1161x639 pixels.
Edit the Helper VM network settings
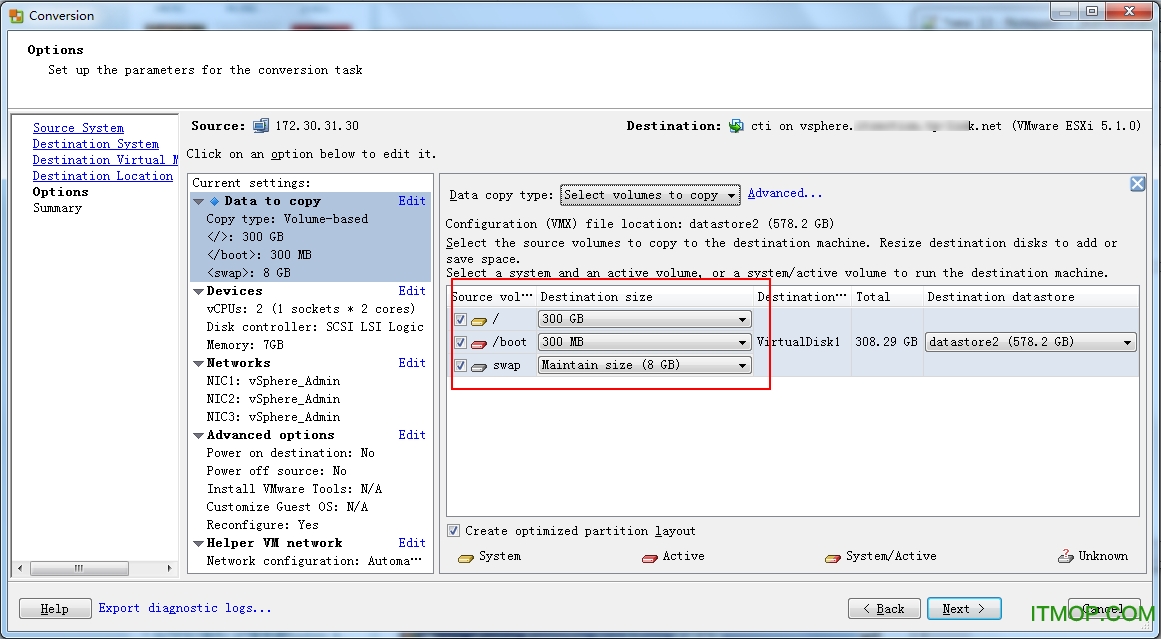[x=412, y=543]
